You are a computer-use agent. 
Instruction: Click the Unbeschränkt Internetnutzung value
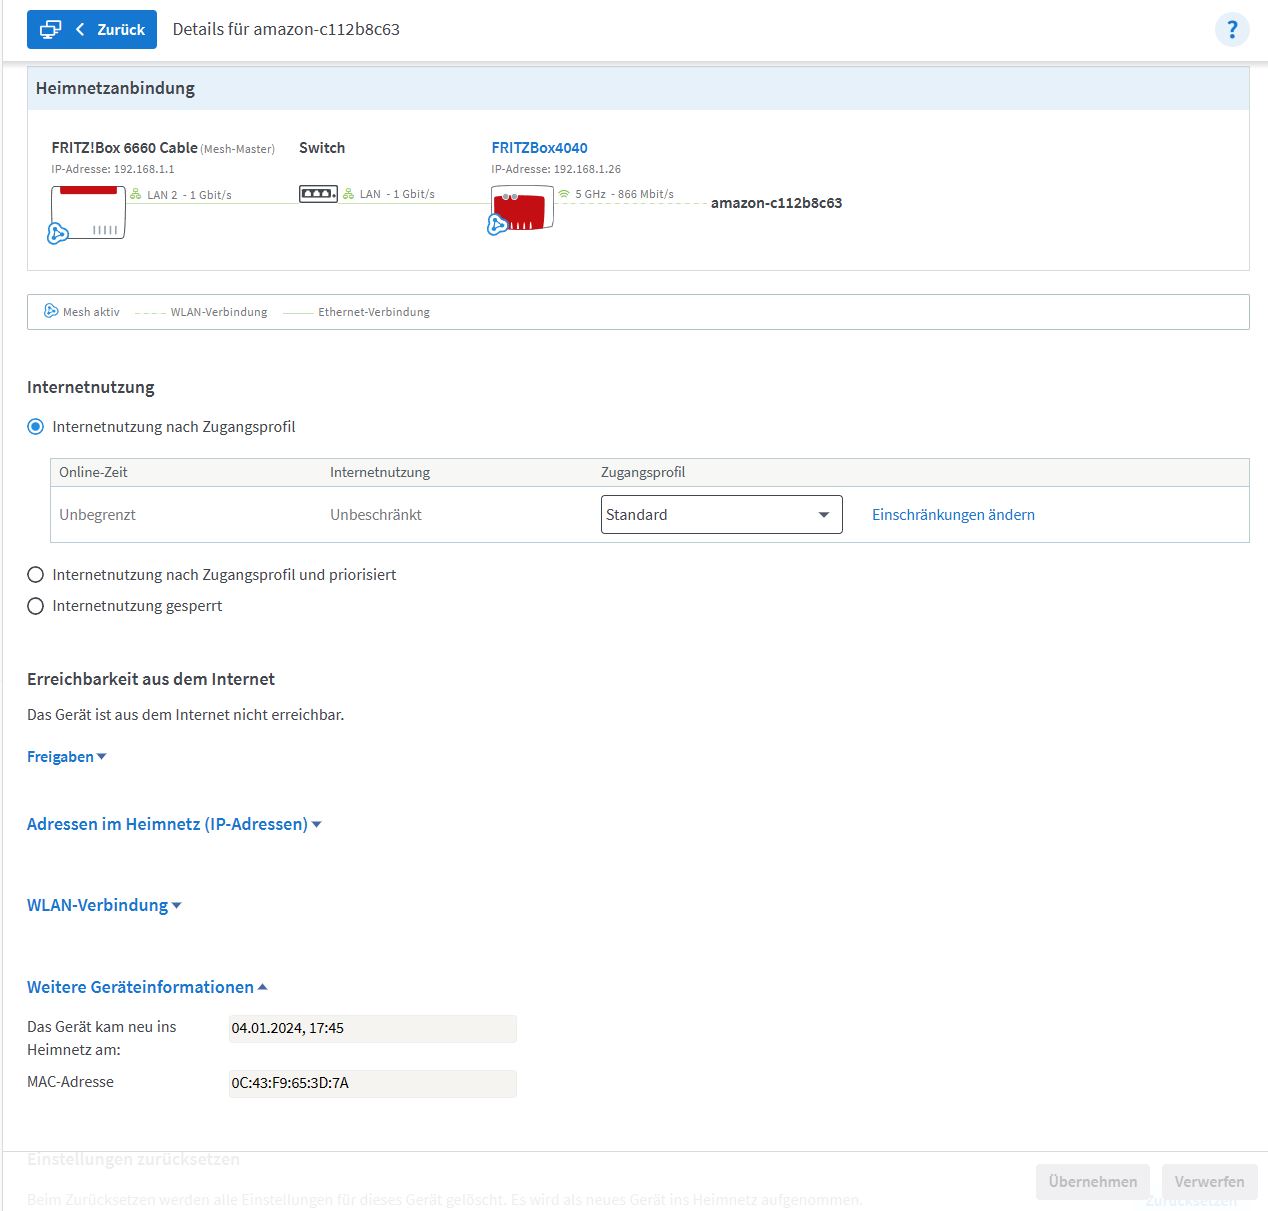(x=376, y=515)
